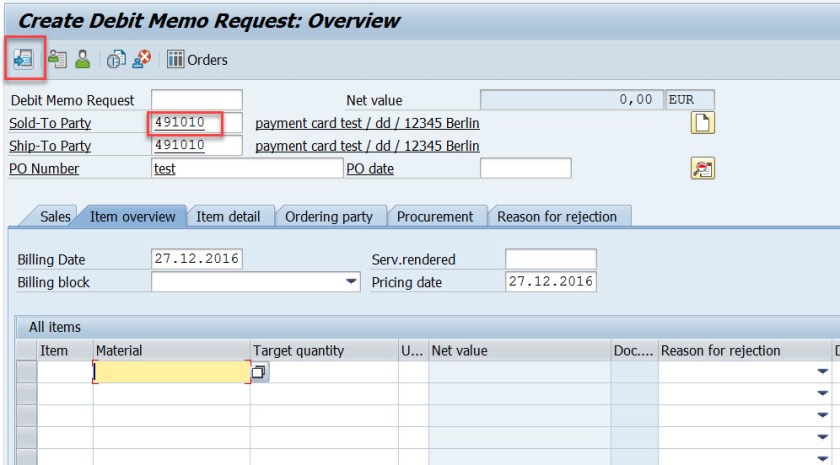
Task: Click the Sold-To Party address link
Action: coord(367,123)
